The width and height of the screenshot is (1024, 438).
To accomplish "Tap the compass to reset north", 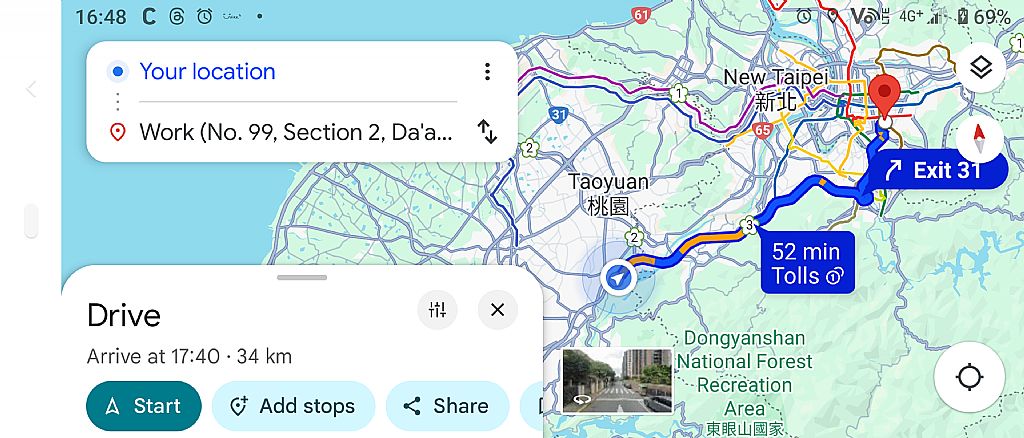I will coord(979,139).
